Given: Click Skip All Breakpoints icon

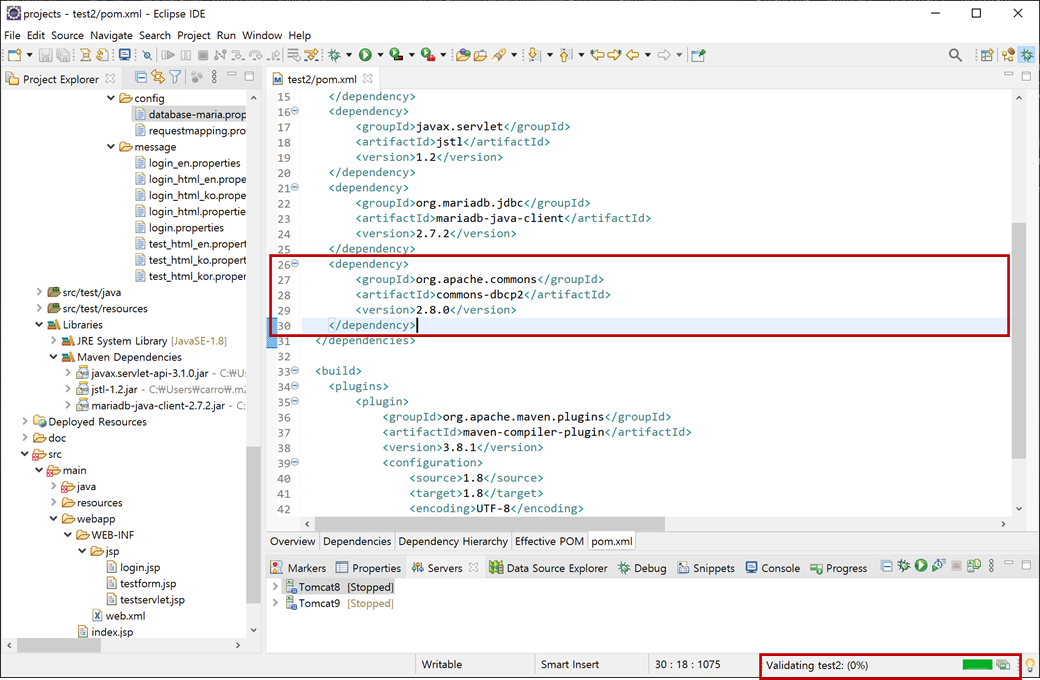Looking at the screenshot, I should [147, 55].
